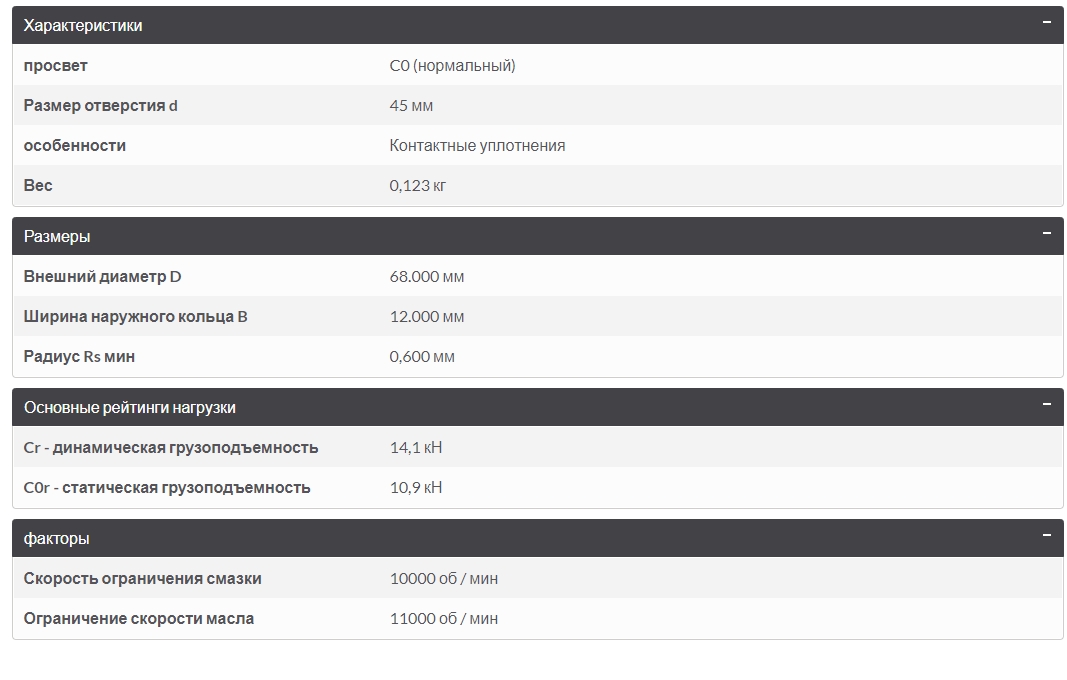Screen dimensions: 1067x680
Task: Click the minus icon on факторы header
Action: (1046, 535)
